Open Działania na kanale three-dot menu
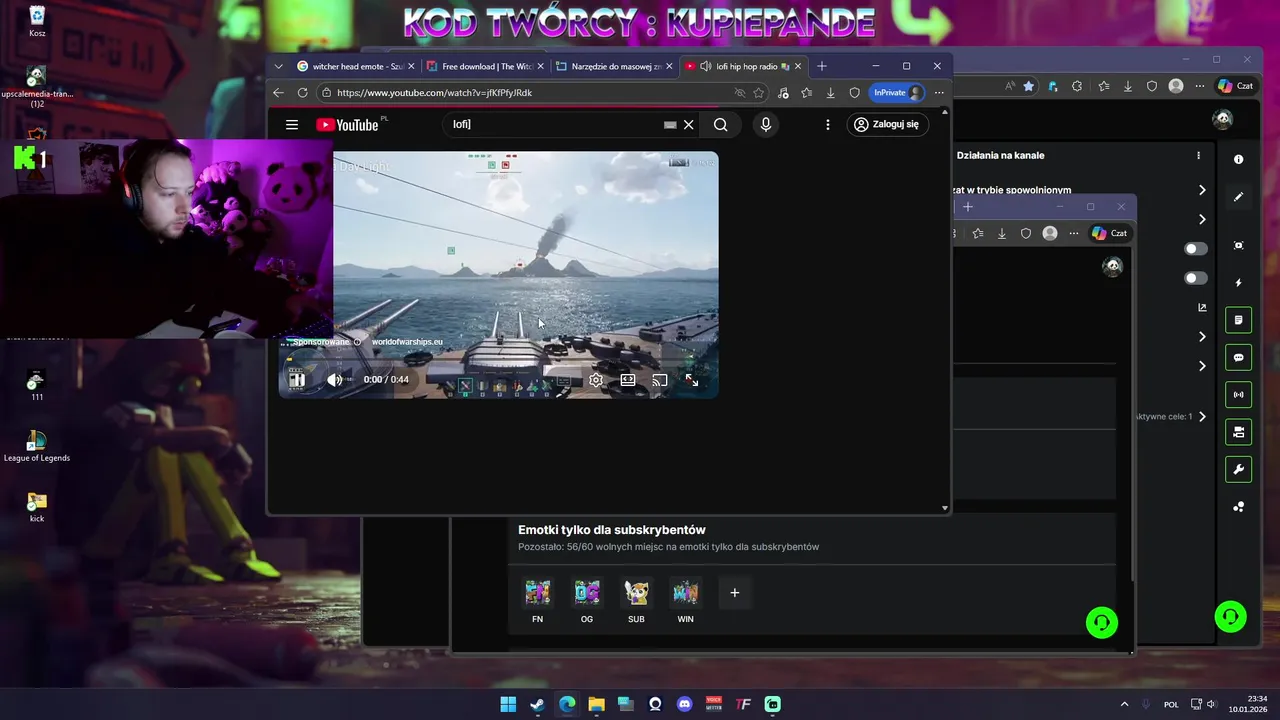 tap(1198, 156)
